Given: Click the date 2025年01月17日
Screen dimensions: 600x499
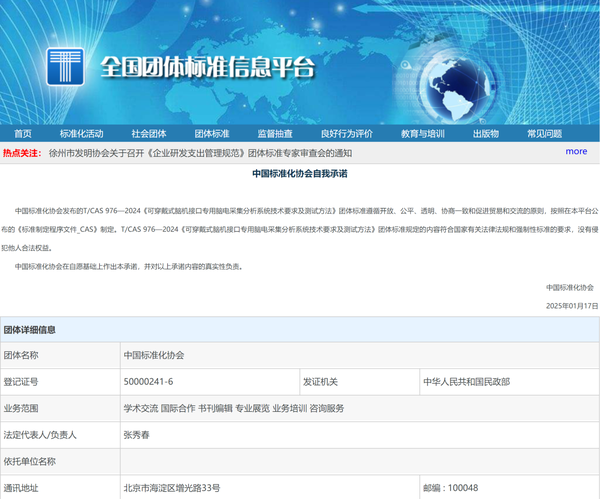Looking at the screenshot, I should coord(572,306).
